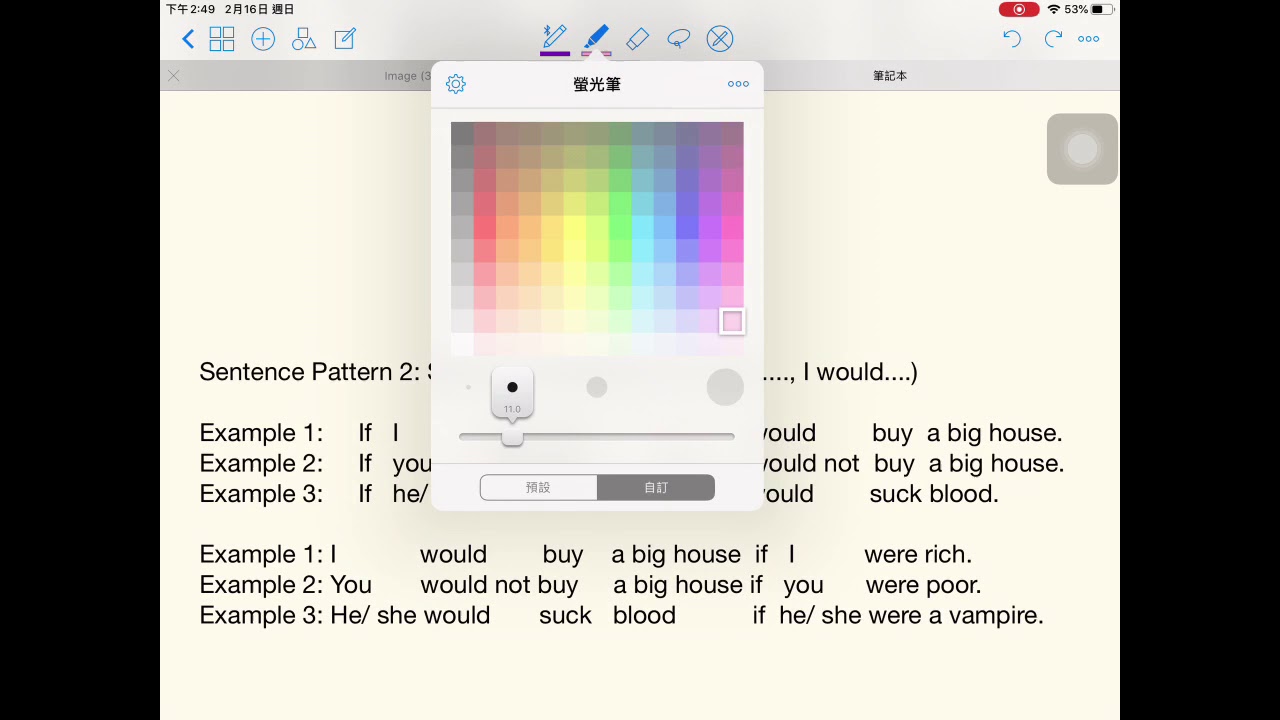Open the shapes tool
The width and height of the screenshot is (1280, 720).
pos(304,39)
